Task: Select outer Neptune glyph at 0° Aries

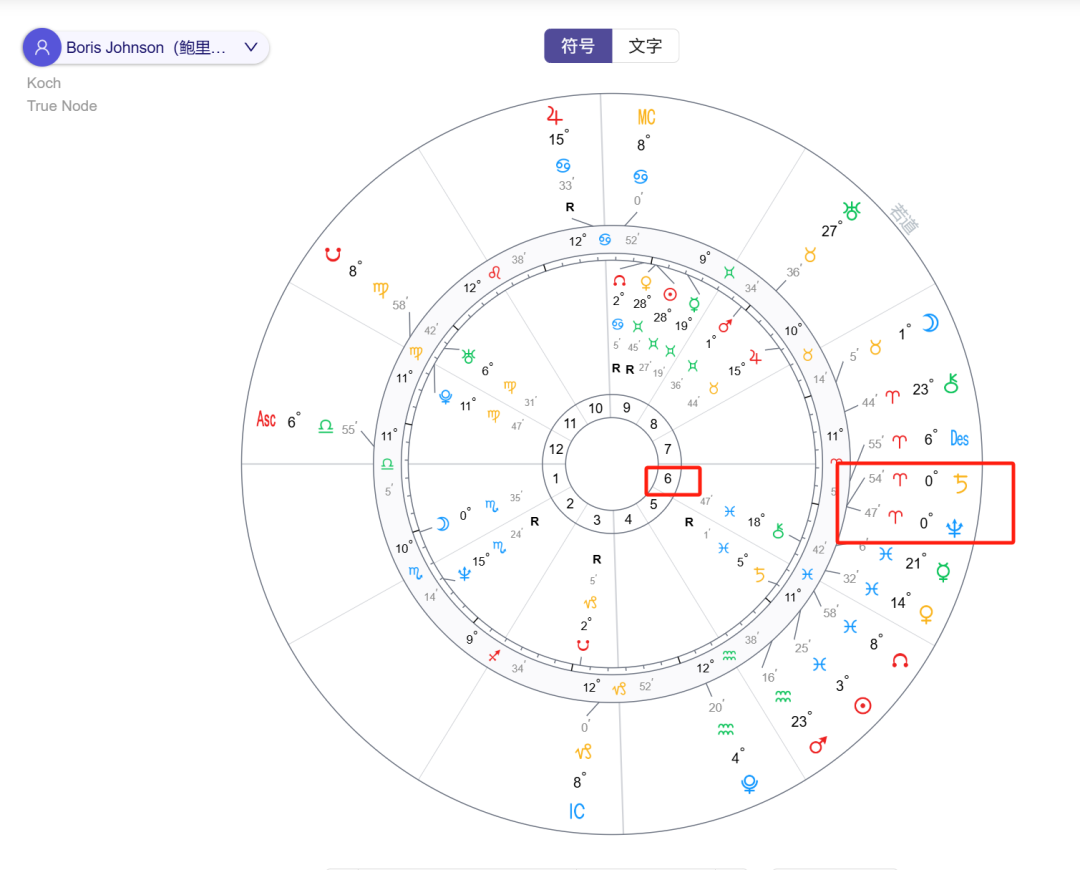Action: click(955, 528)
